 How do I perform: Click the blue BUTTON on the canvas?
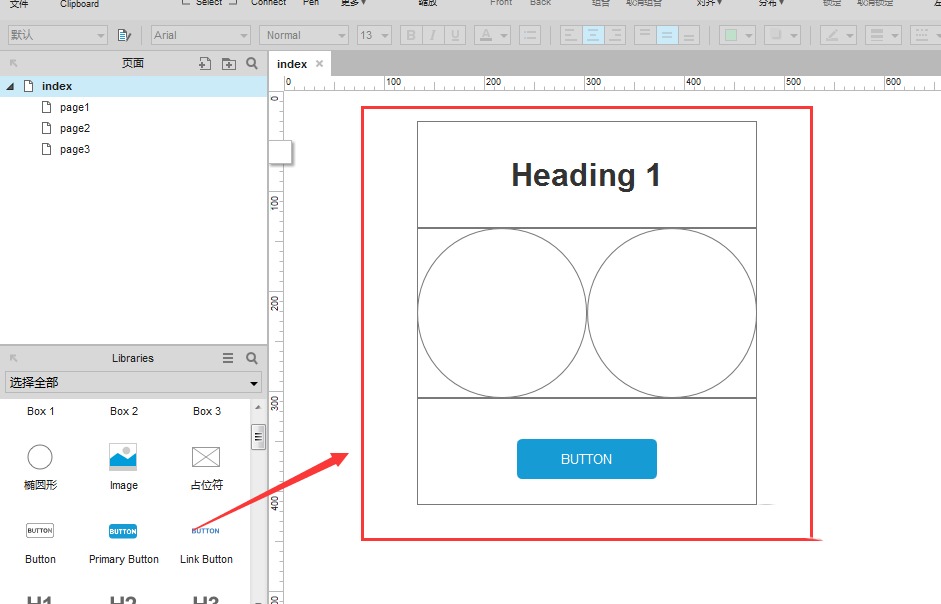click(586, 459)
